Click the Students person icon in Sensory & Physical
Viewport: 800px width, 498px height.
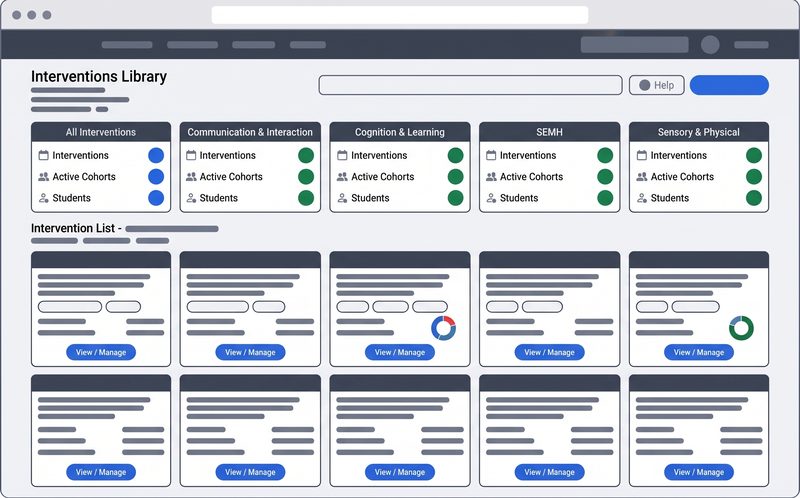click(641, 198)
